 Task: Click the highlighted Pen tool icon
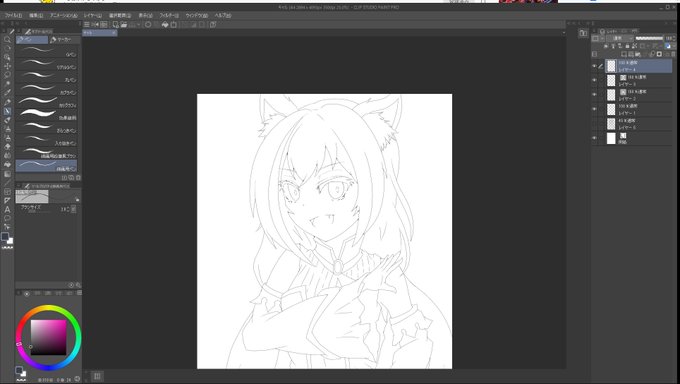click(x=7, y=111)
